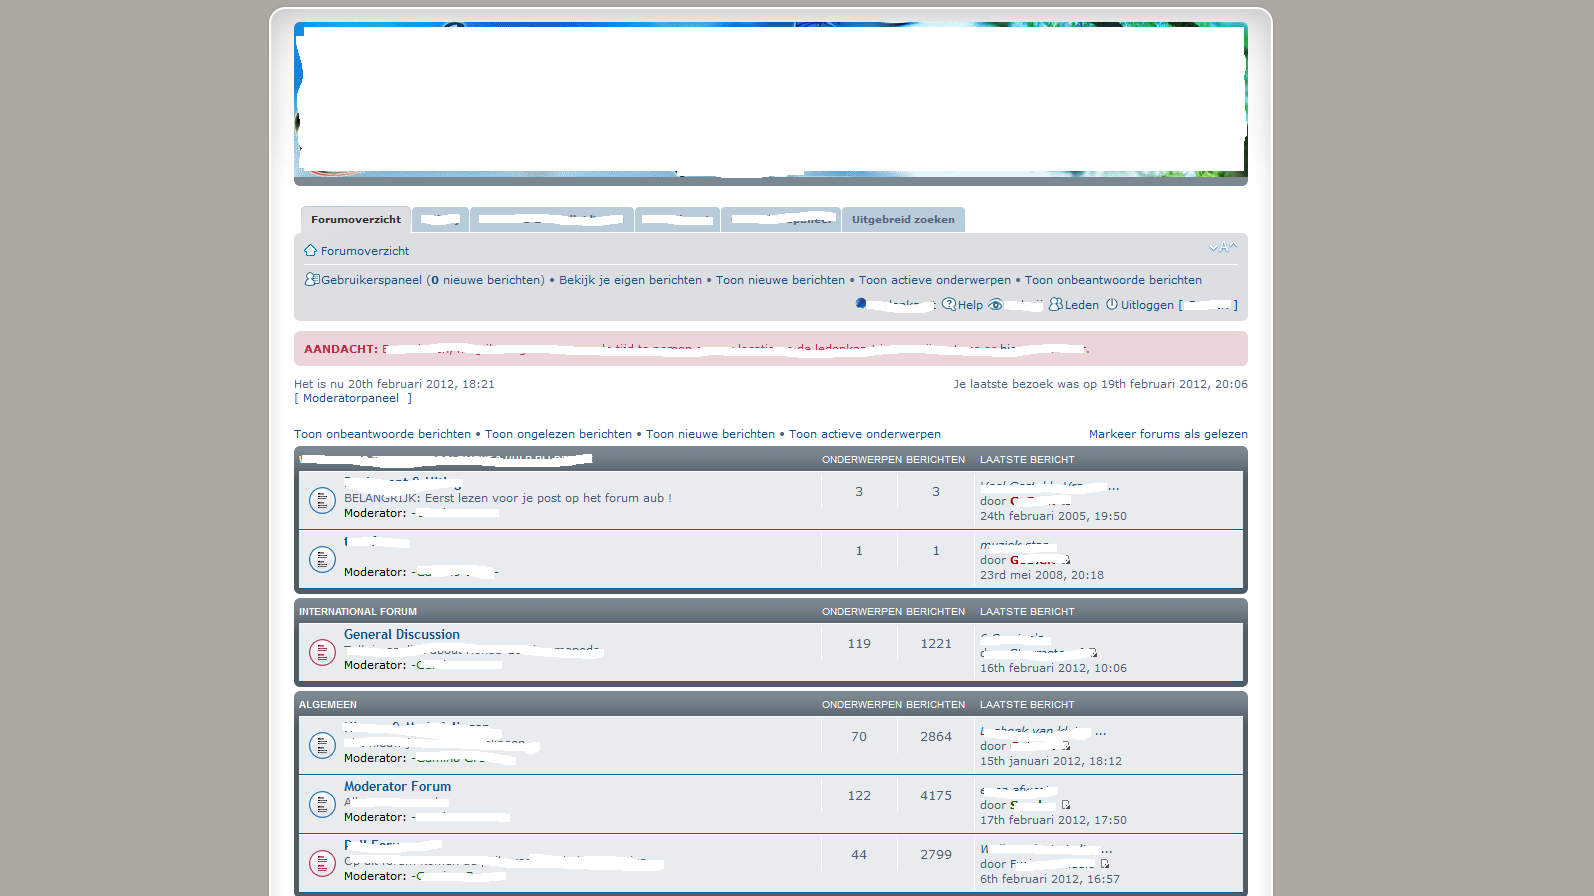1594x896 pixels.
Task: Open the Uitgebreid zoeken tab
Action: click(x=903, y=219)
